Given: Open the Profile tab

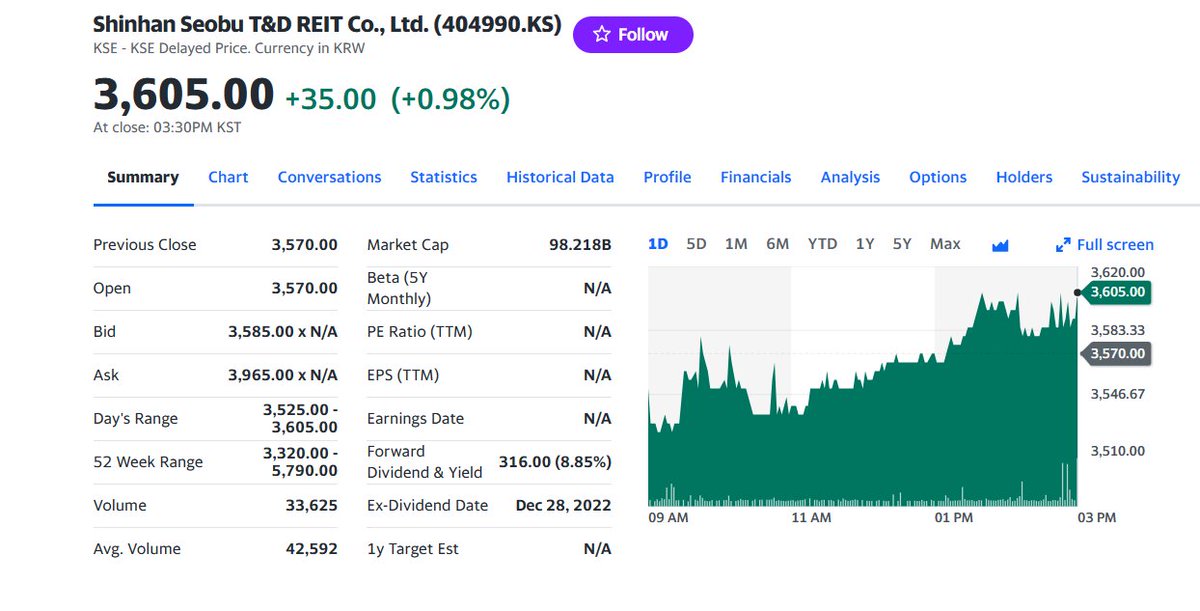Looking at the screenshot, I should point(667,177).
